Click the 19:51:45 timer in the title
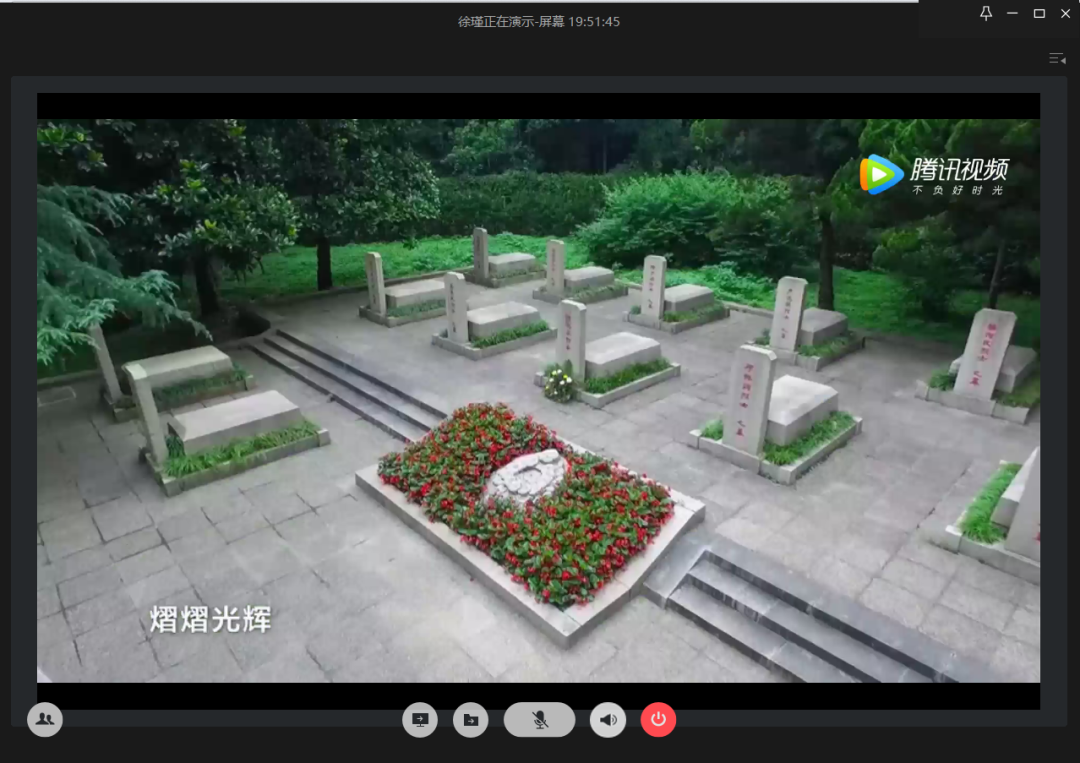 coord(594,21)
